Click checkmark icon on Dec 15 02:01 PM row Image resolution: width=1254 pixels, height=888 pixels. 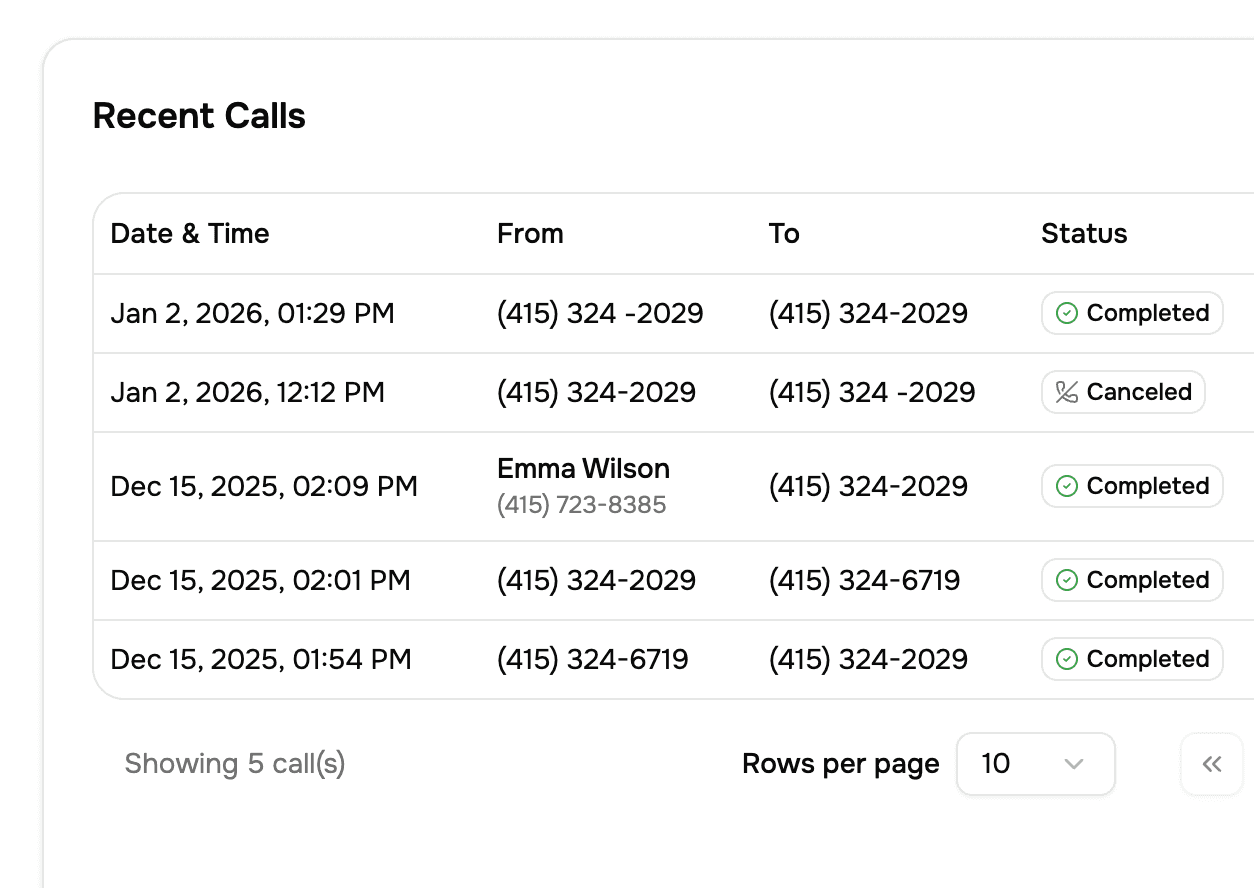pos(1066,581)
